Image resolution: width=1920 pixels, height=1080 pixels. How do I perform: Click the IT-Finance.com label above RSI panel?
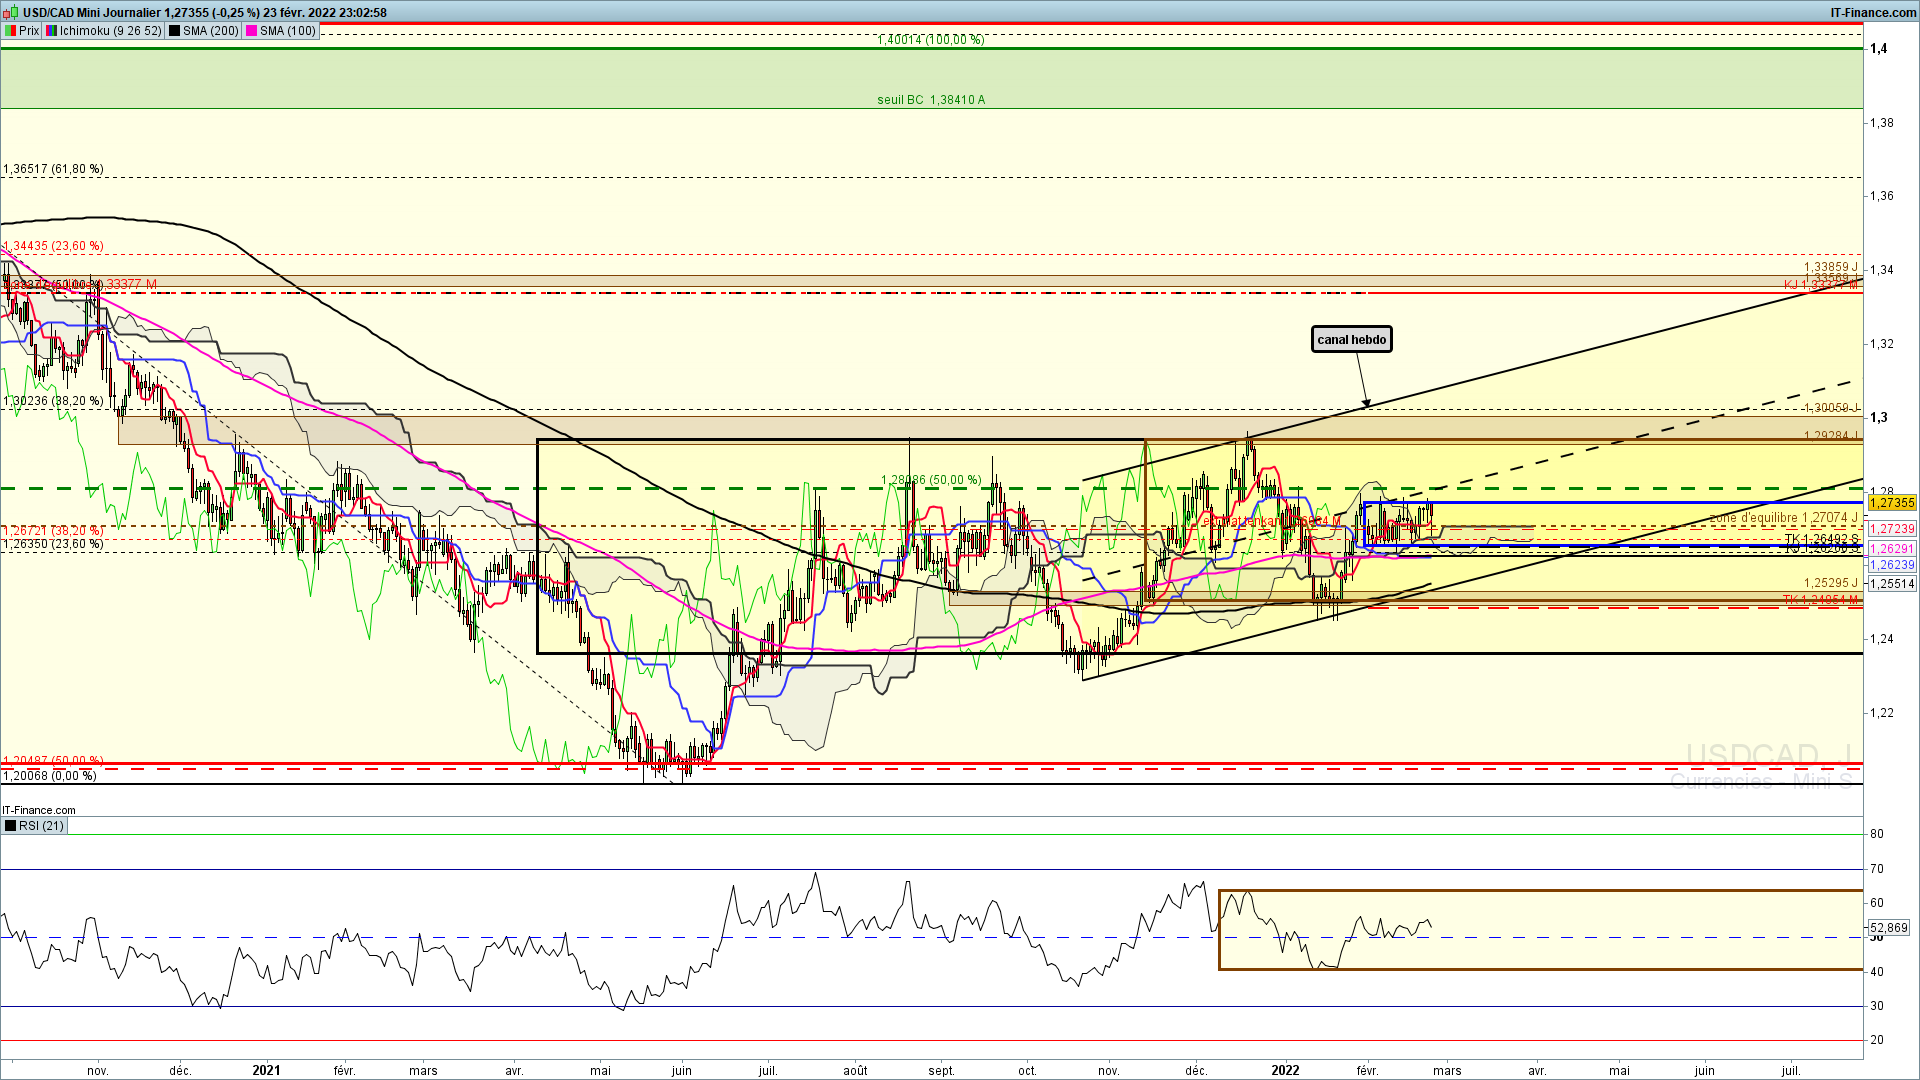(39, 810)
